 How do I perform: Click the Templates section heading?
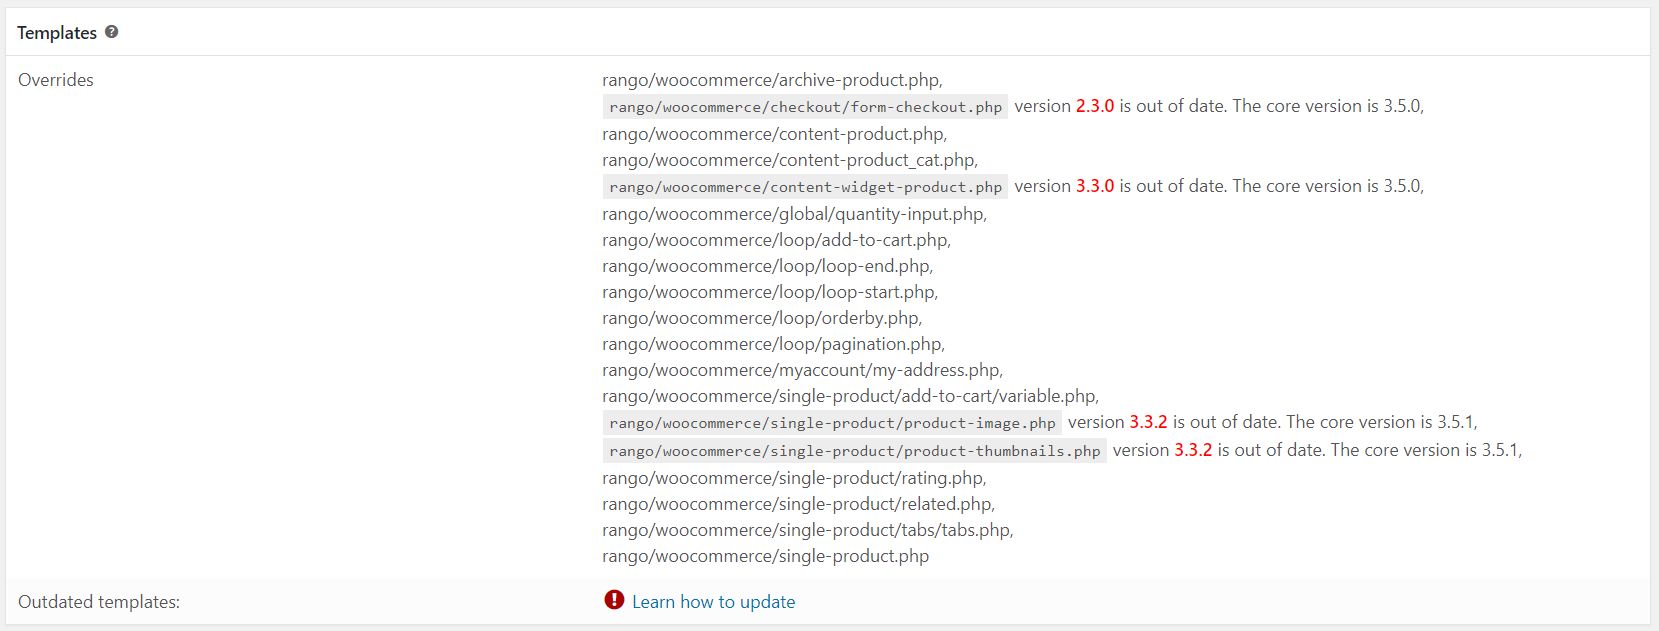[57, 33]
